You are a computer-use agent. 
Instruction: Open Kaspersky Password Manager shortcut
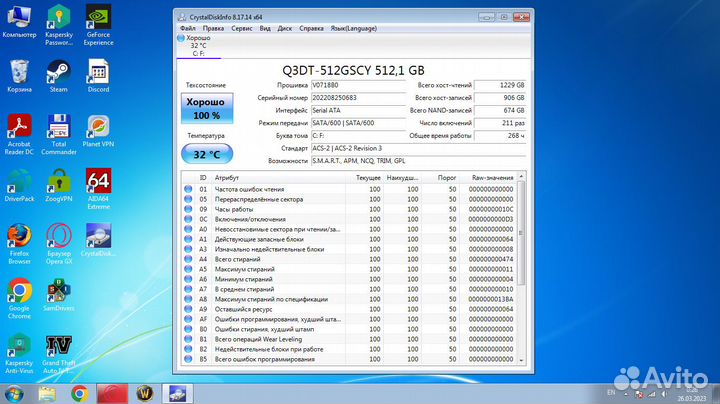[x=59, y=25]
